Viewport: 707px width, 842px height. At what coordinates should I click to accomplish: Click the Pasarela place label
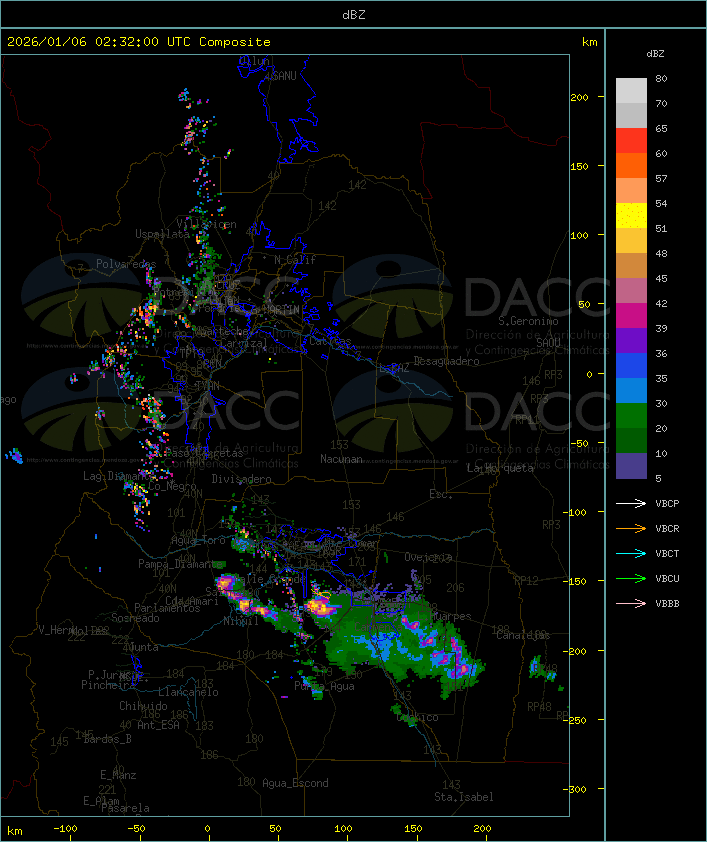pos(125,808)
